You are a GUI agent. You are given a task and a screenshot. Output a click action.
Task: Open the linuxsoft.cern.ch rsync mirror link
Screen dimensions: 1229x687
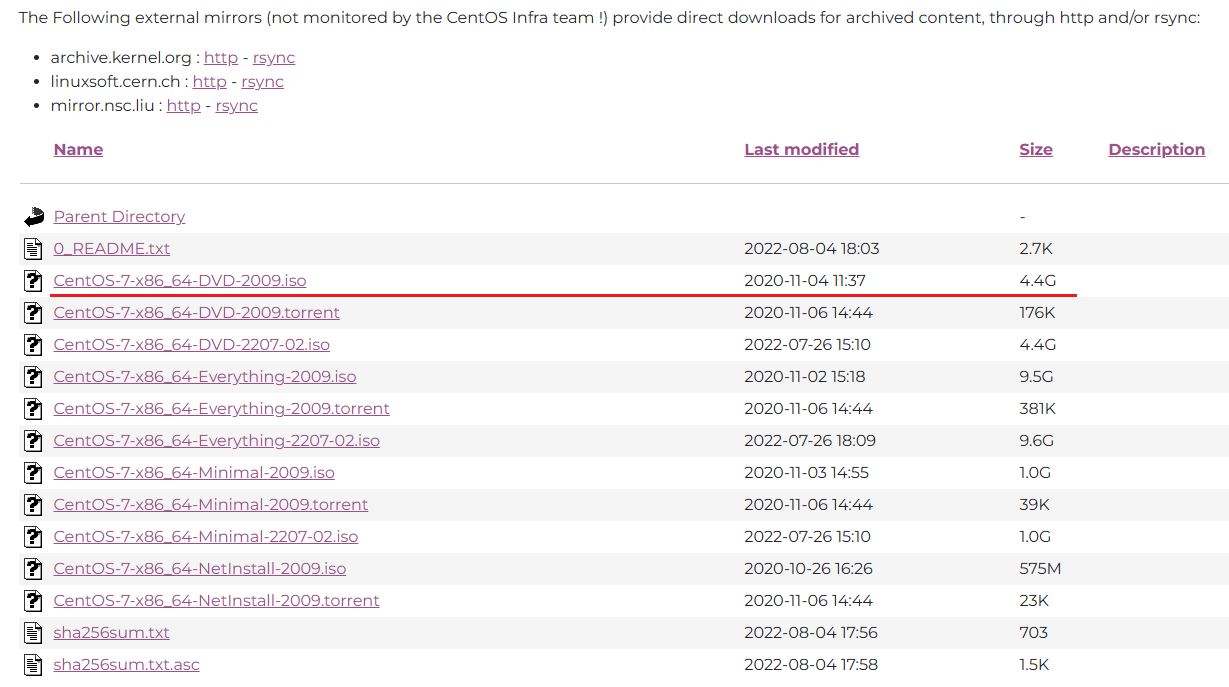coord(263,81)
